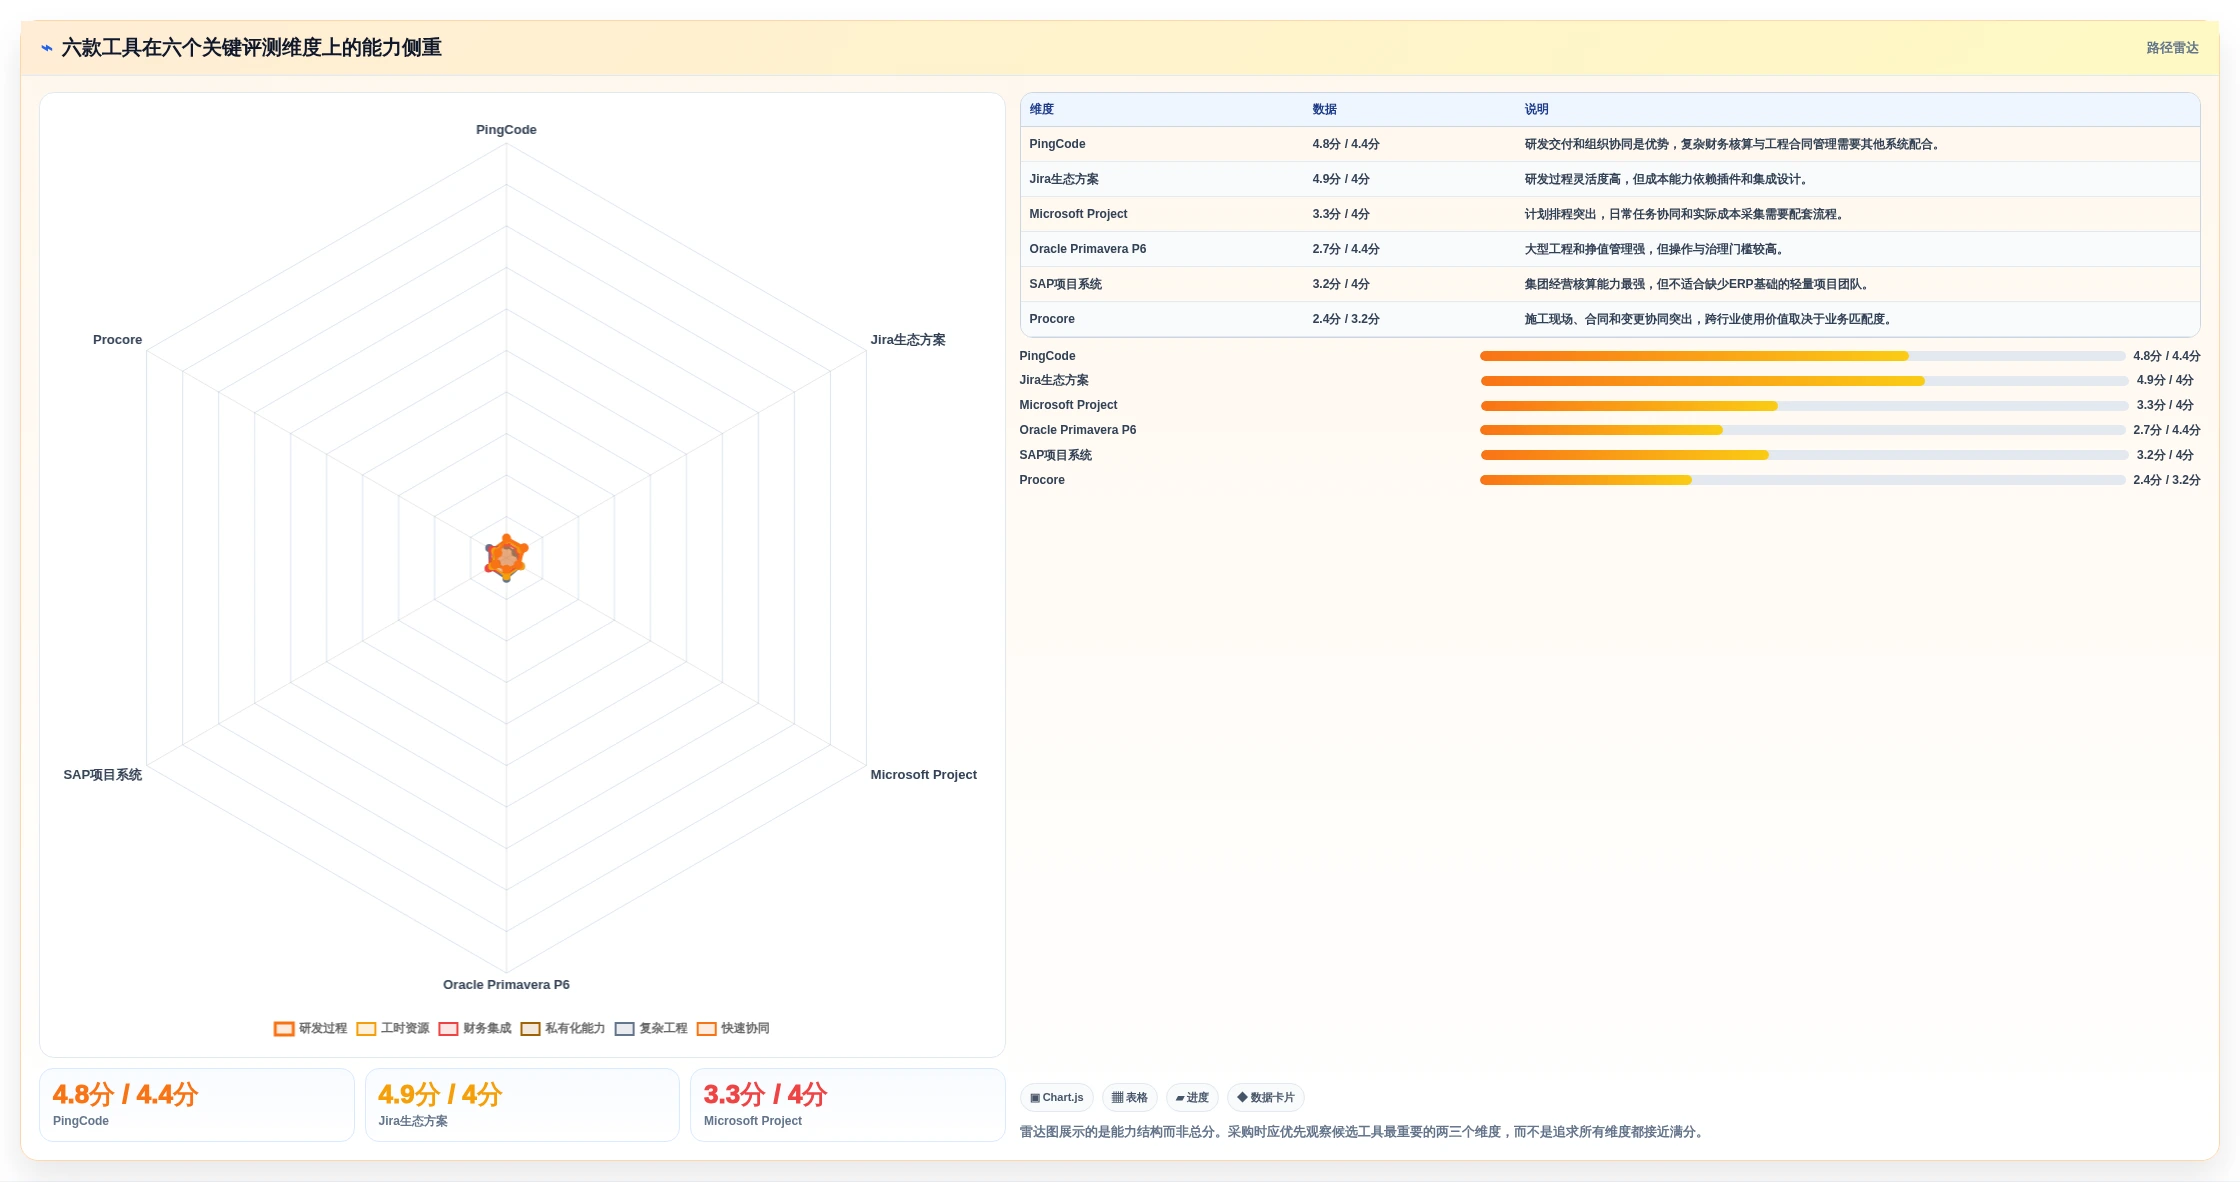Click the description starting 施工现场、合同和变更协同突出
This screenshot has width=2240, height=1182.
(1710, 319)
